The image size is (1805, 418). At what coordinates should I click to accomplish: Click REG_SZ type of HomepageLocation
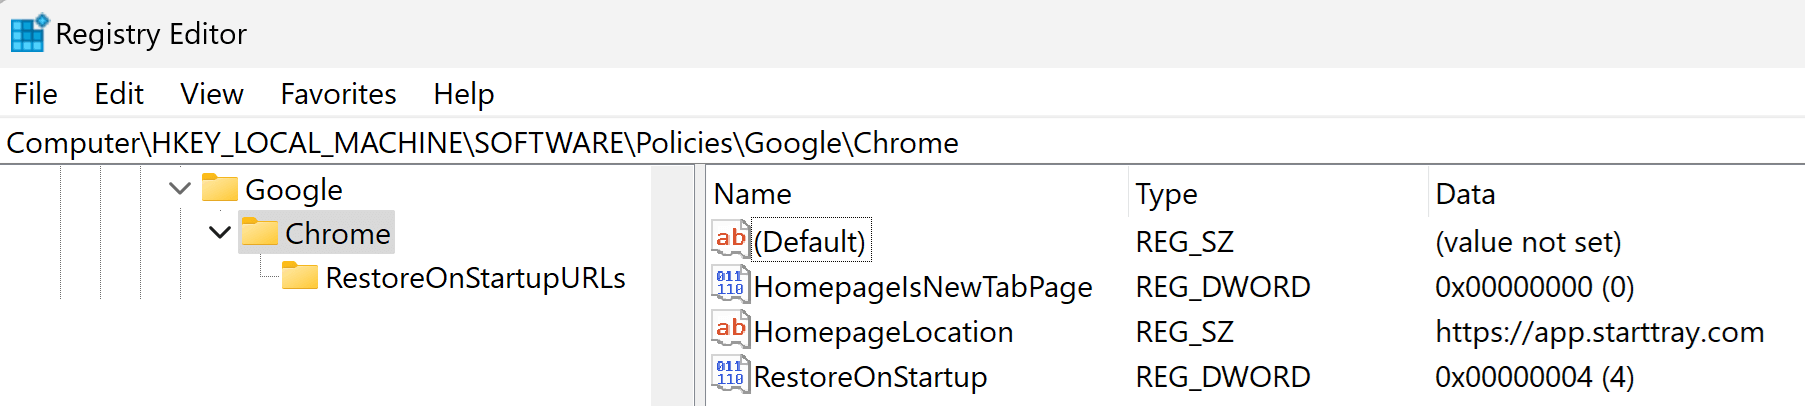point(1185,332)
